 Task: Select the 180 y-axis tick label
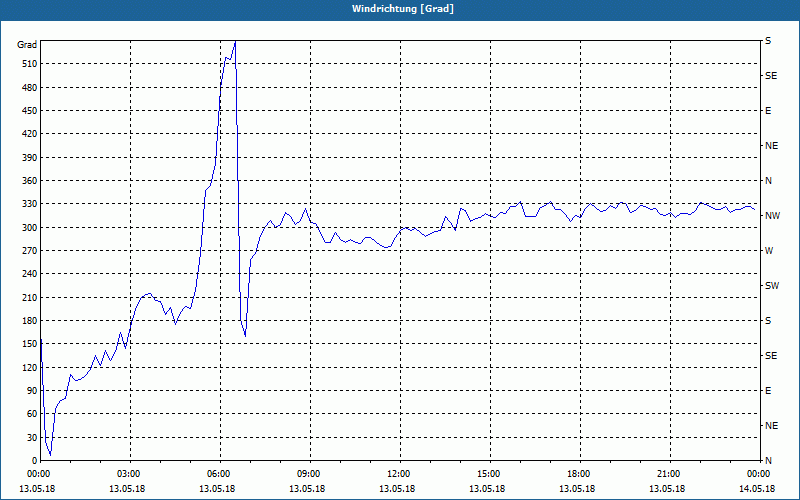pos(29,320)
